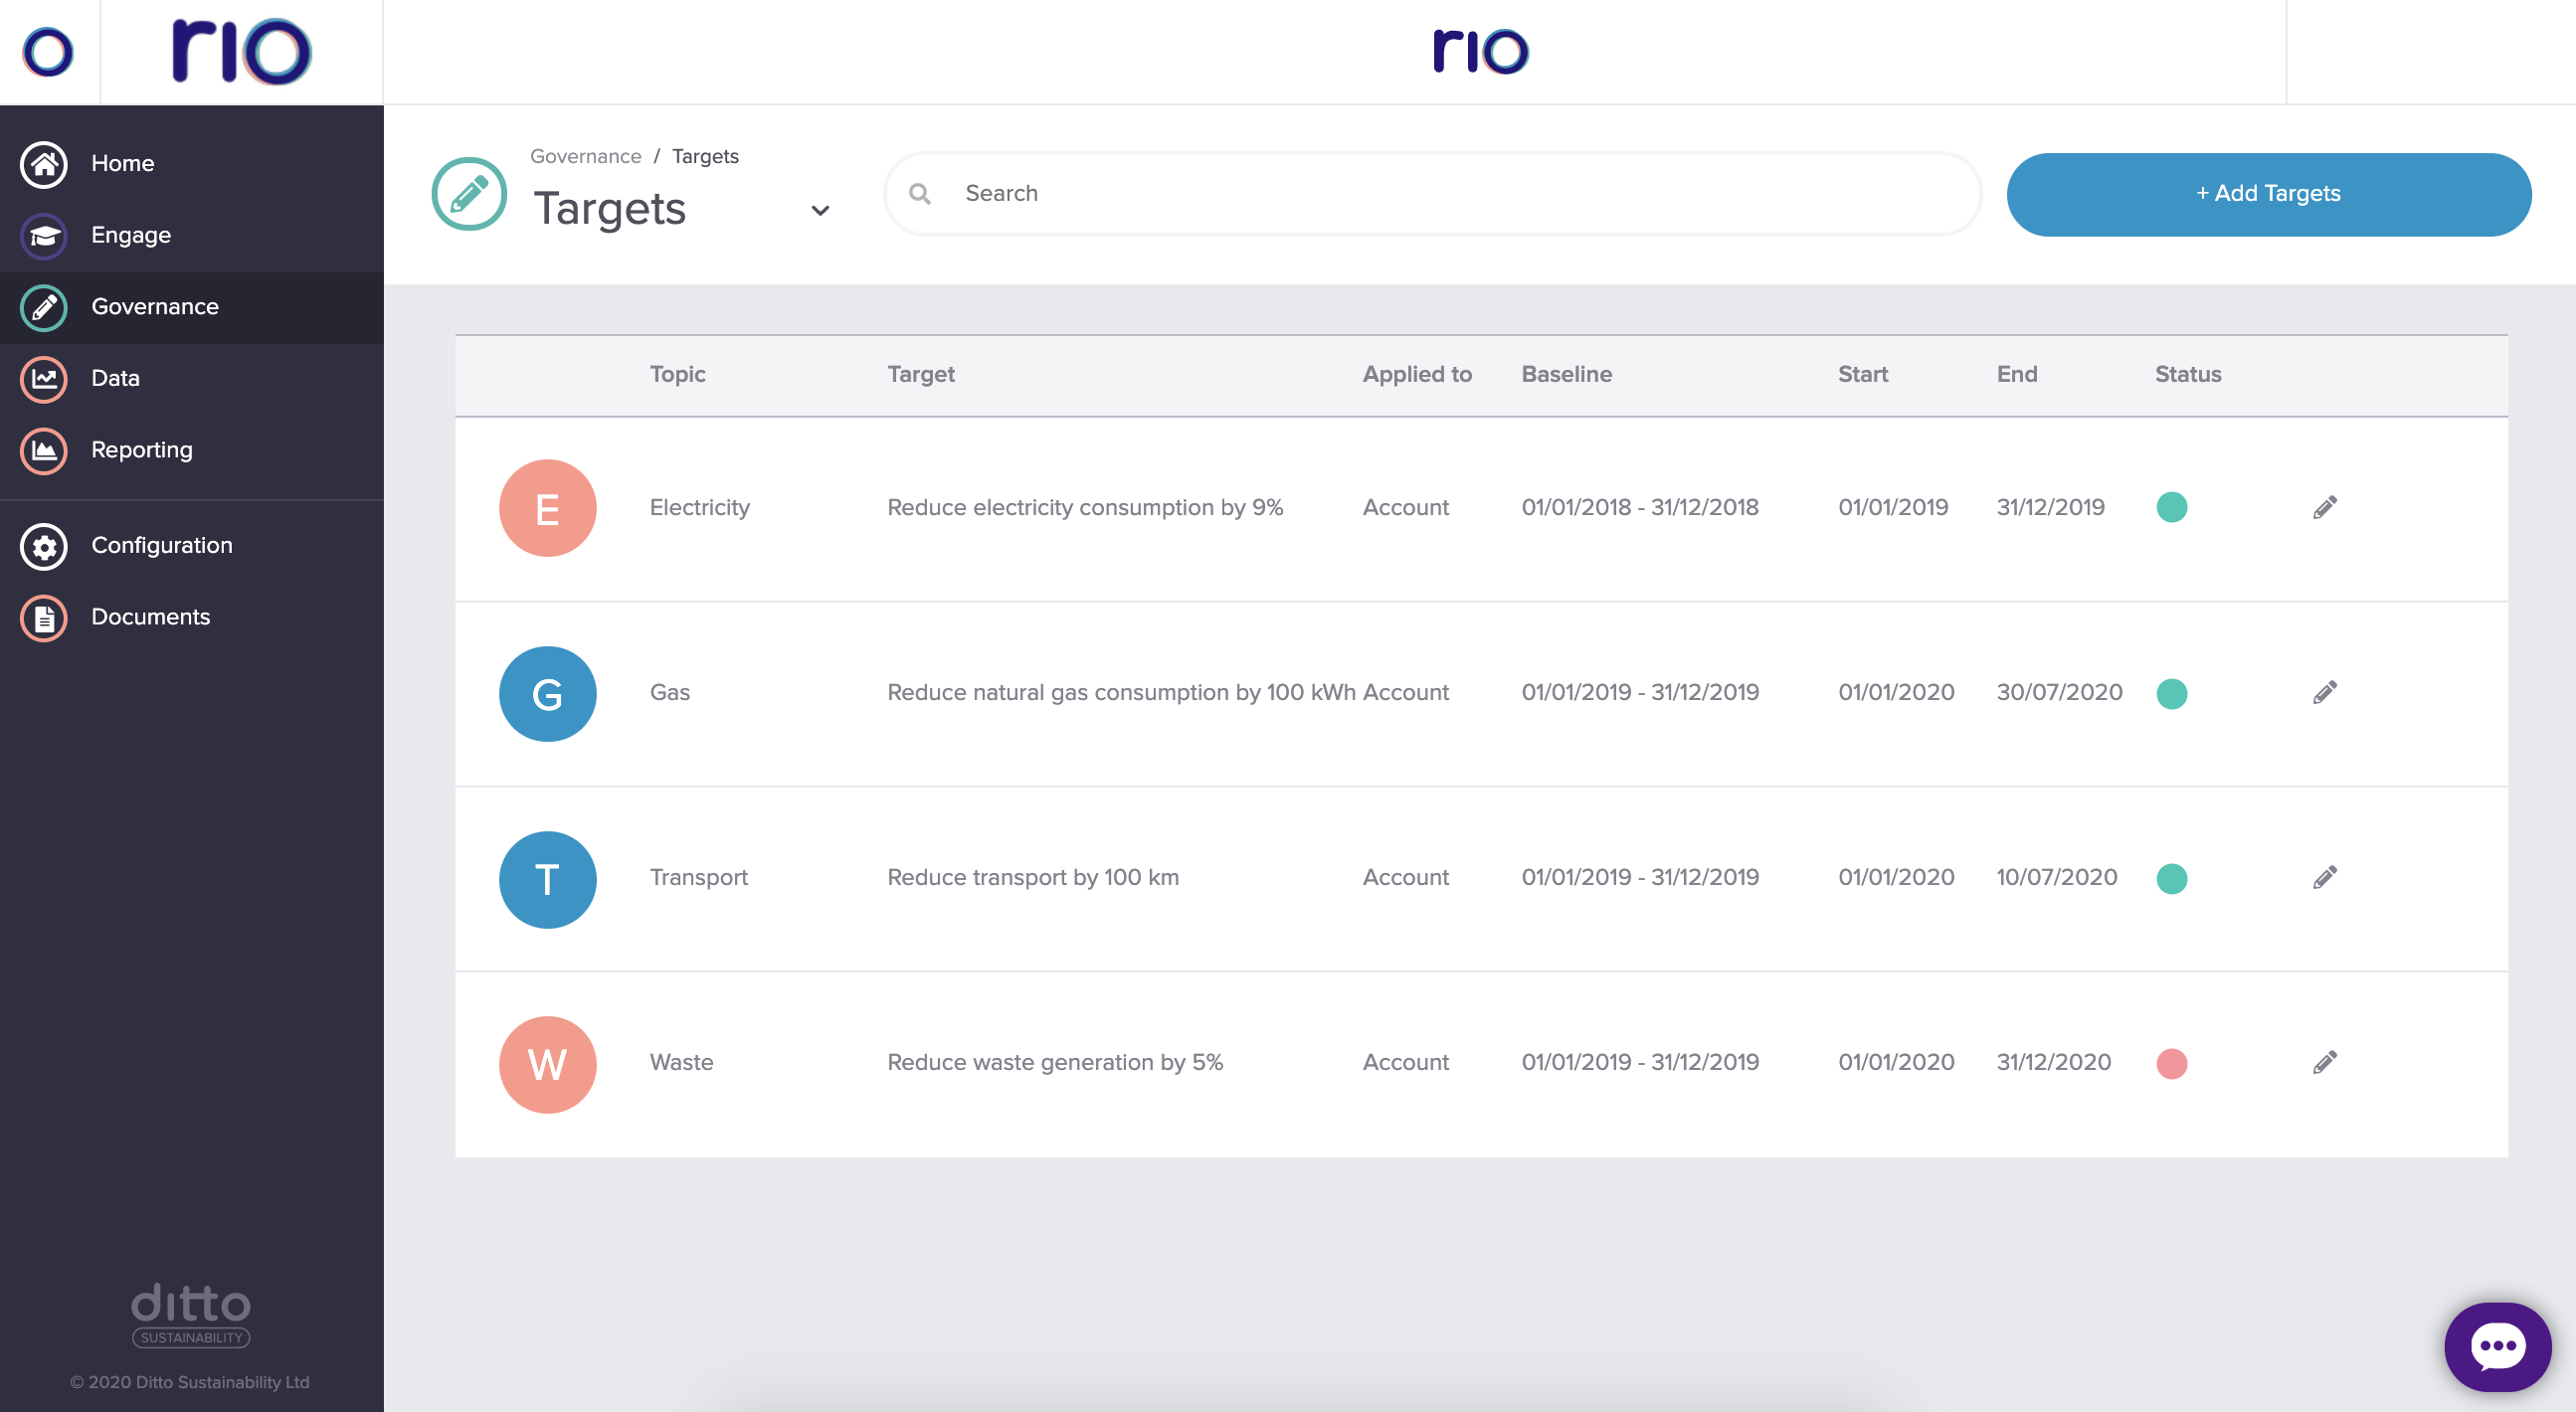Open the Engage sidebar section
Viewport: 2576px width, 1412px height.
pyautogui.click(x=191, y=236)
